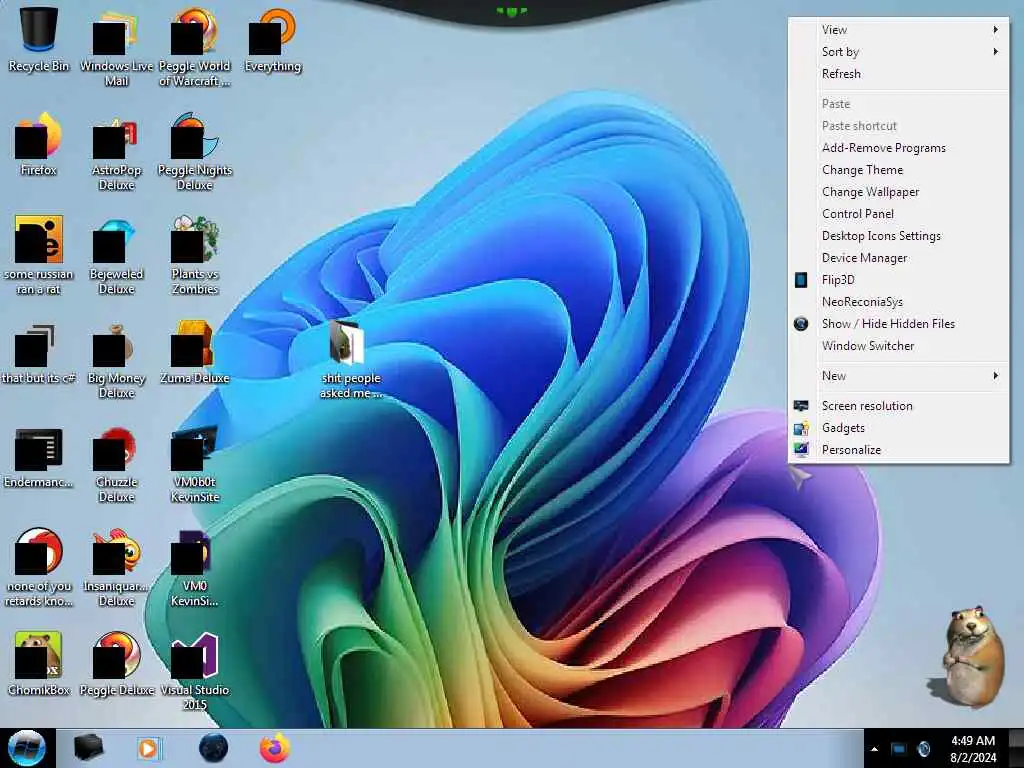The image size is (1024, 768).
Task: Open the Recycle Bin desktop icon
Action: 39,39
